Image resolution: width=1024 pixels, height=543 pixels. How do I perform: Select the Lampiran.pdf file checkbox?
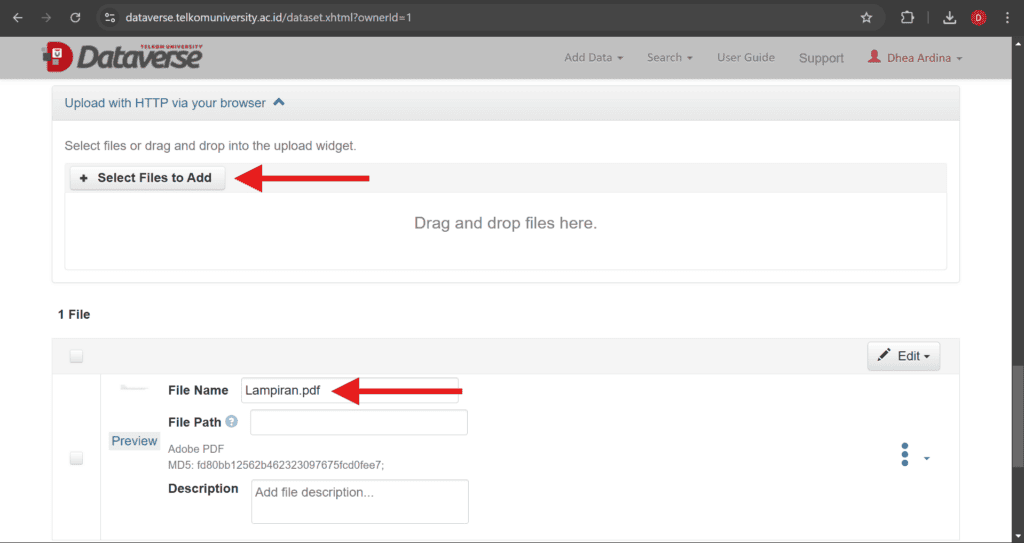click(x=76, y=459)
